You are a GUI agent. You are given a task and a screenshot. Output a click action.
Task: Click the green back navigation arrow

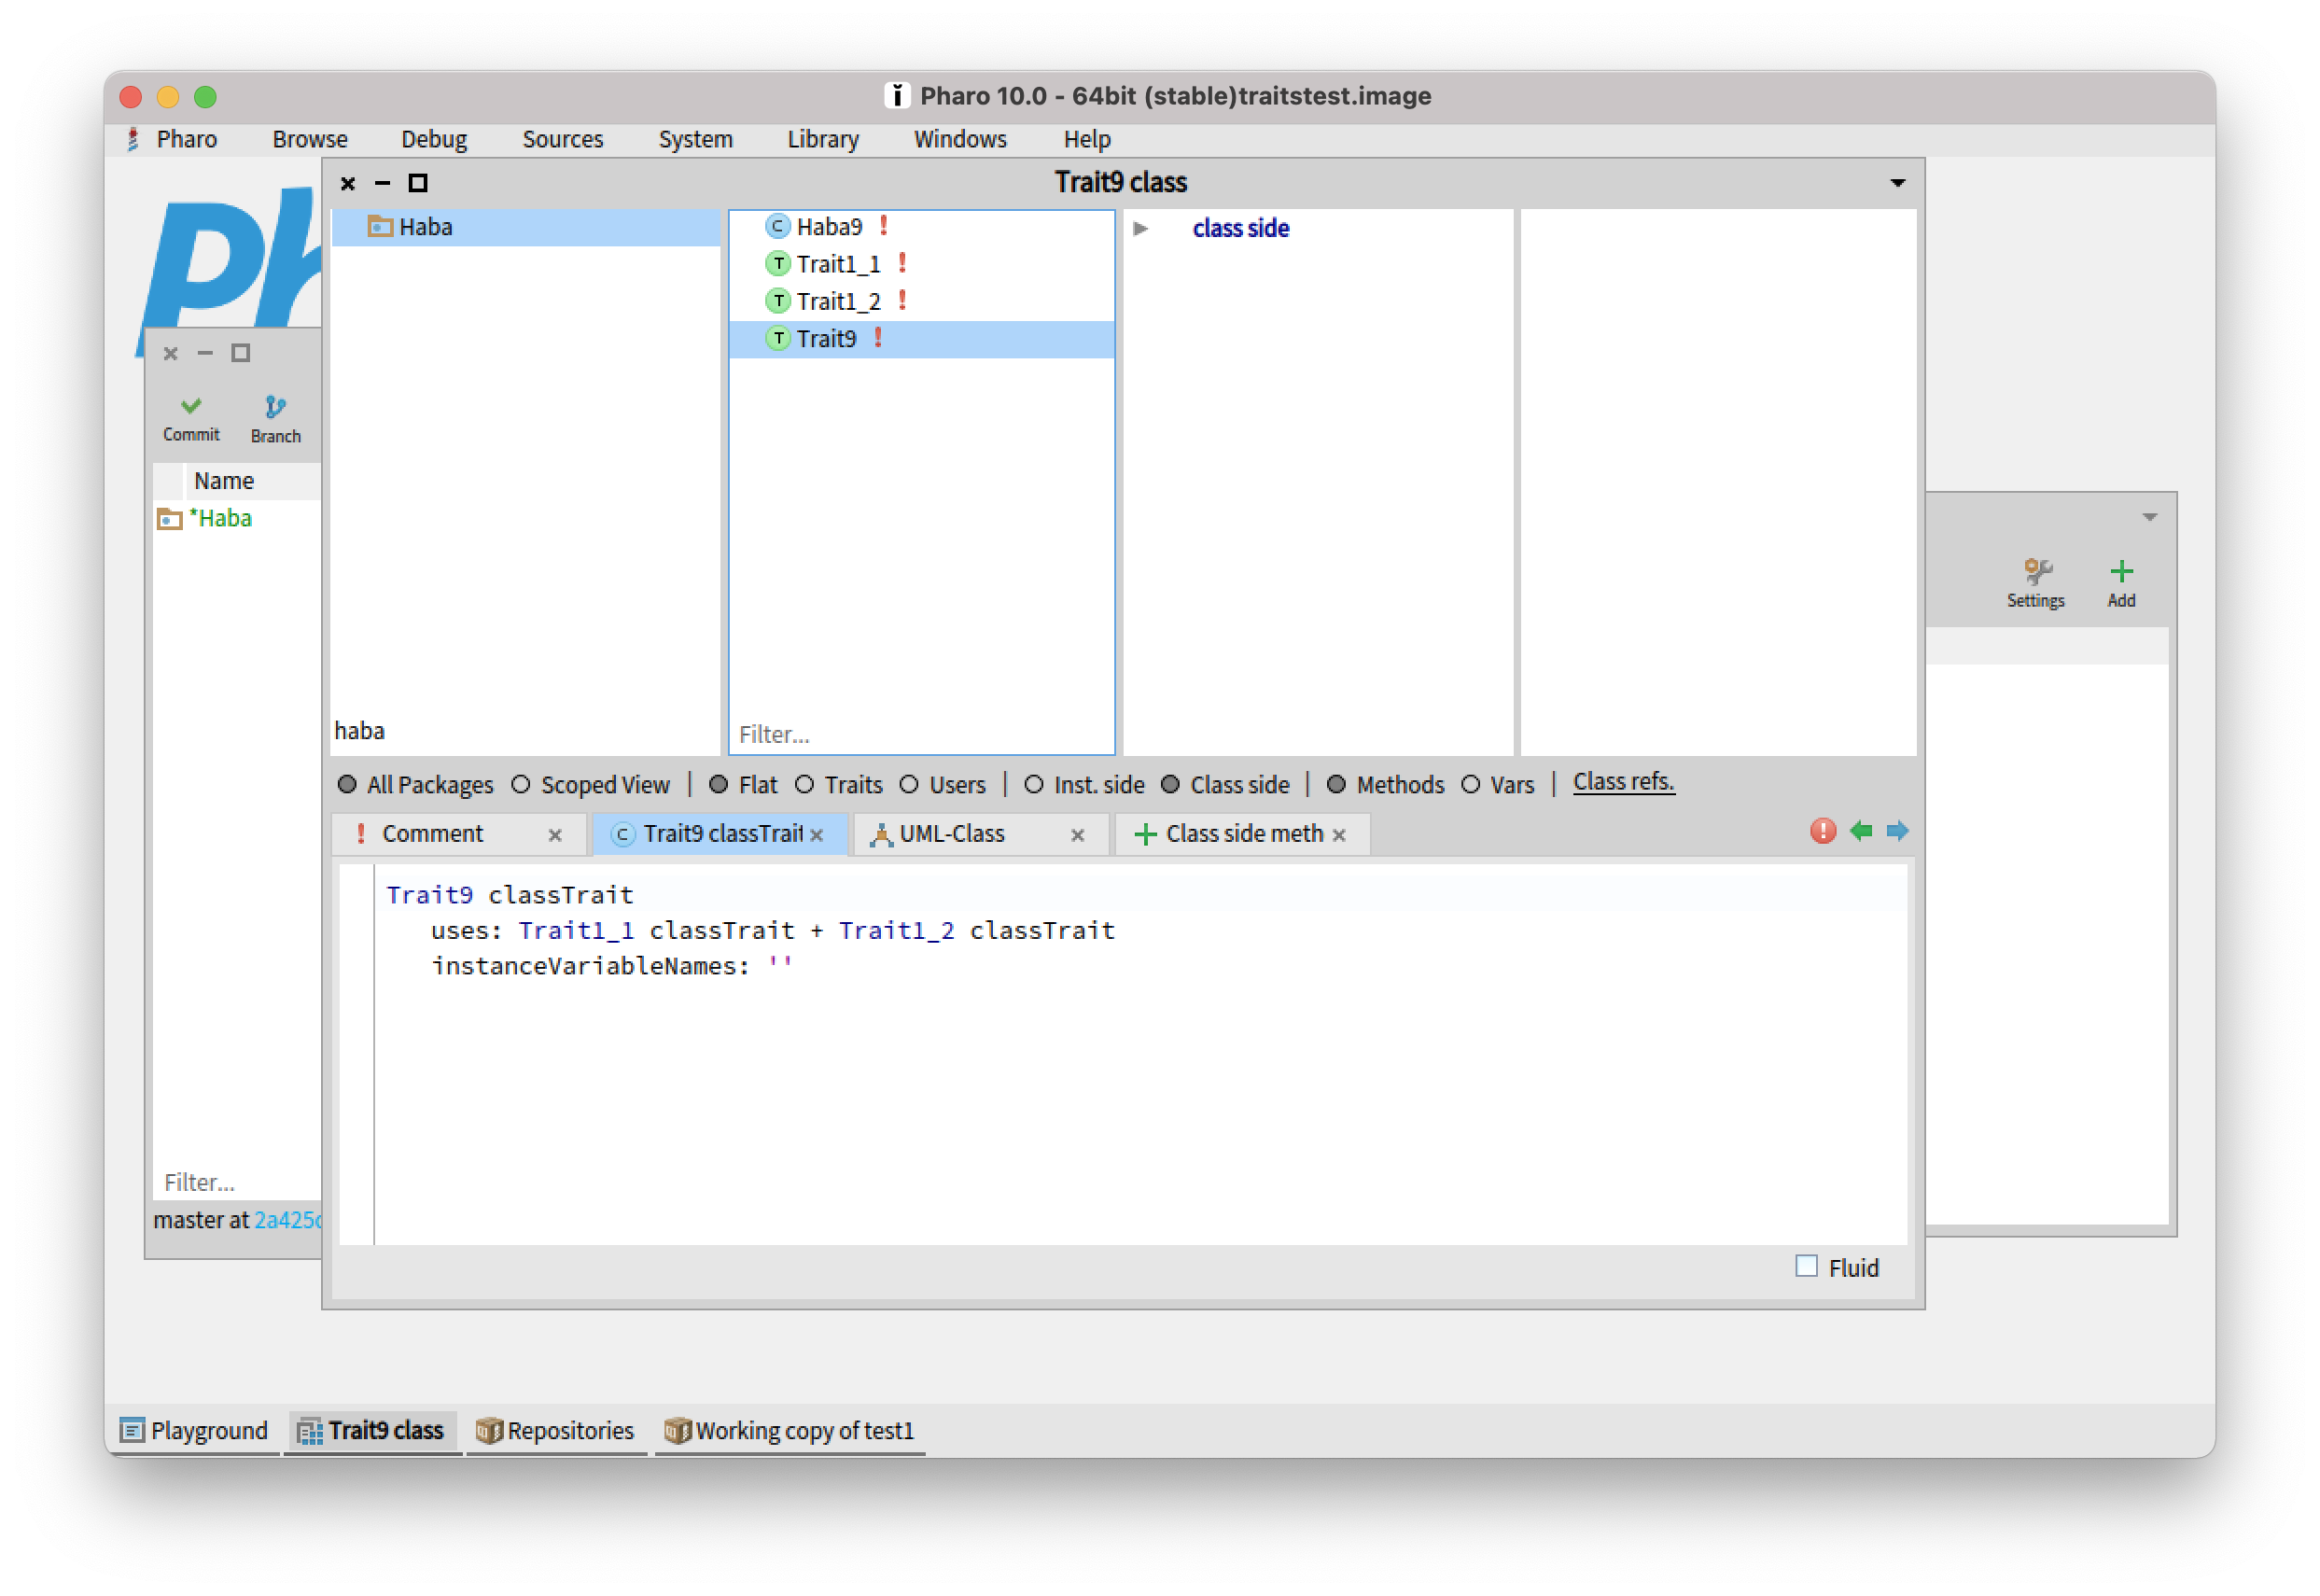tap(1862, 831)
